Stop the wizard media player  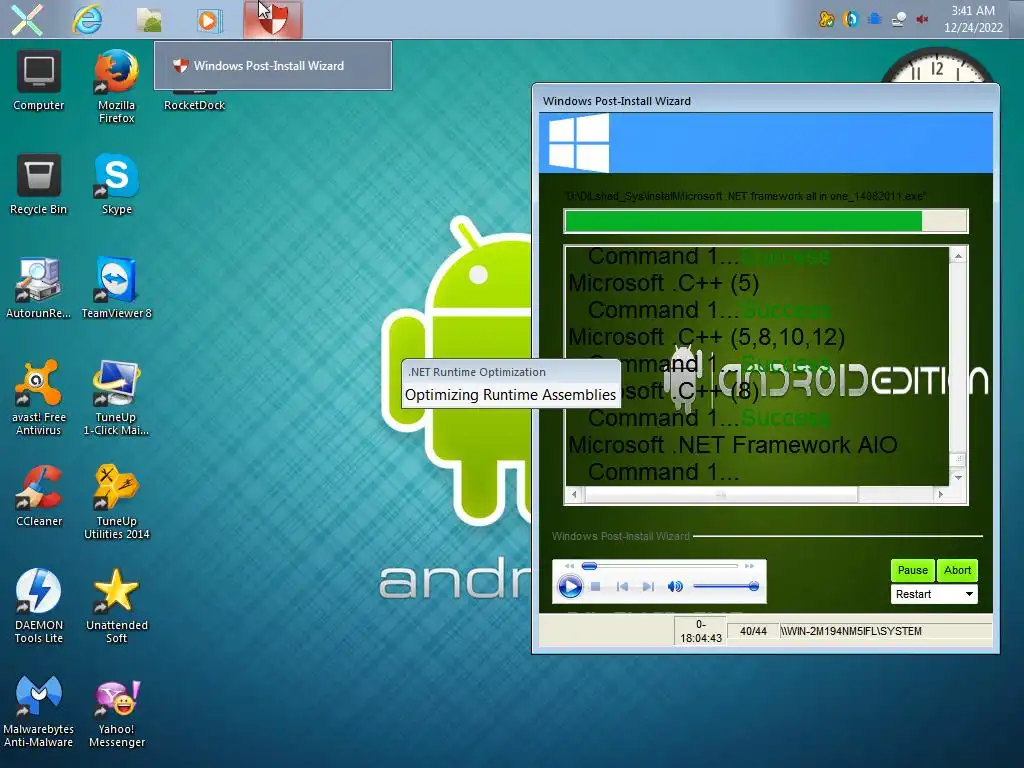click(x=596, y=586)
